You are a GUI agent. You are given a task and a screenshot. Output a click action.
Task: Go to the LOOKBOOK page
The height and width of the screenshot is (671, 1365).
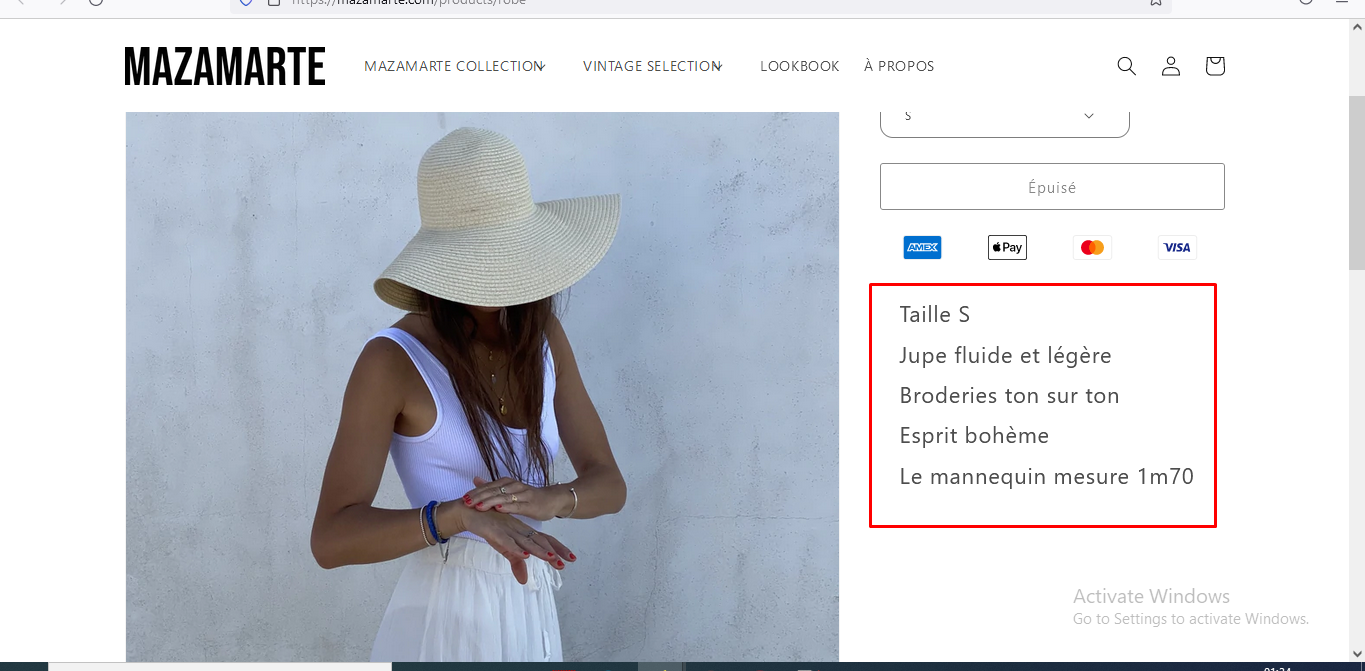(x=800, y=66)
